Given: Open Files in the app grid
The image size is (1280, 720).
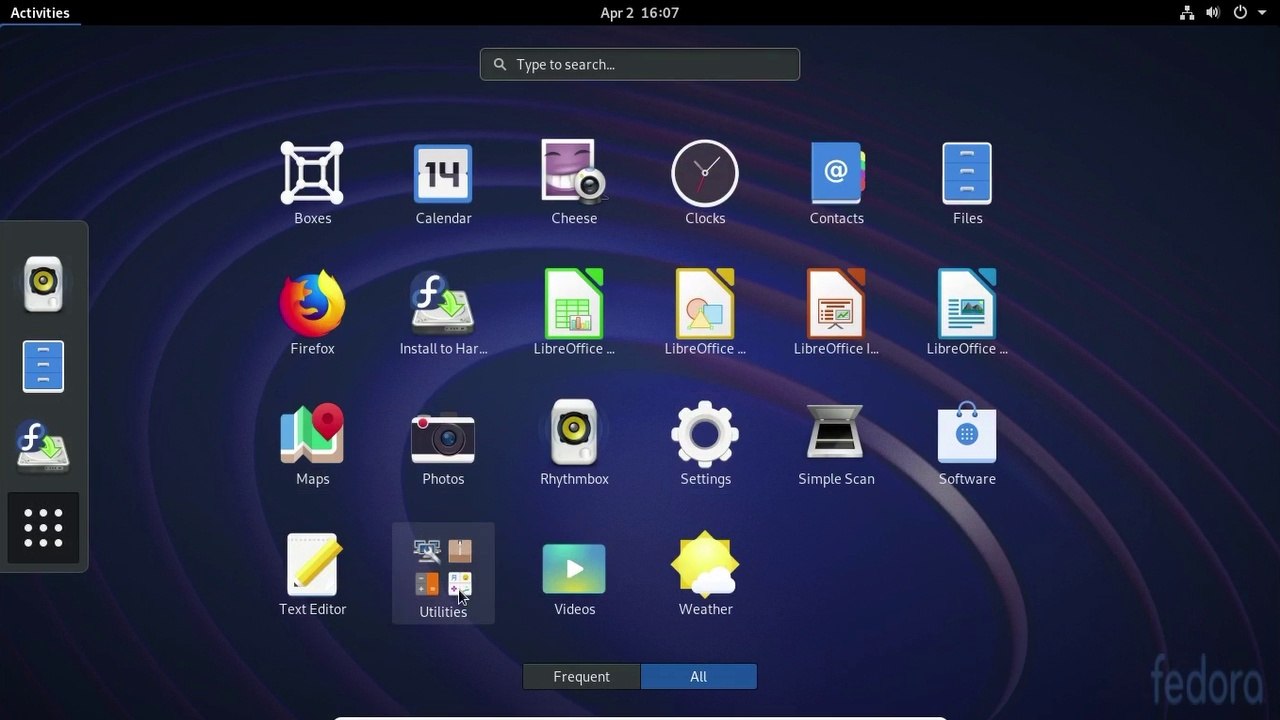Looking at the screenshot, I should tap(967, 174).
